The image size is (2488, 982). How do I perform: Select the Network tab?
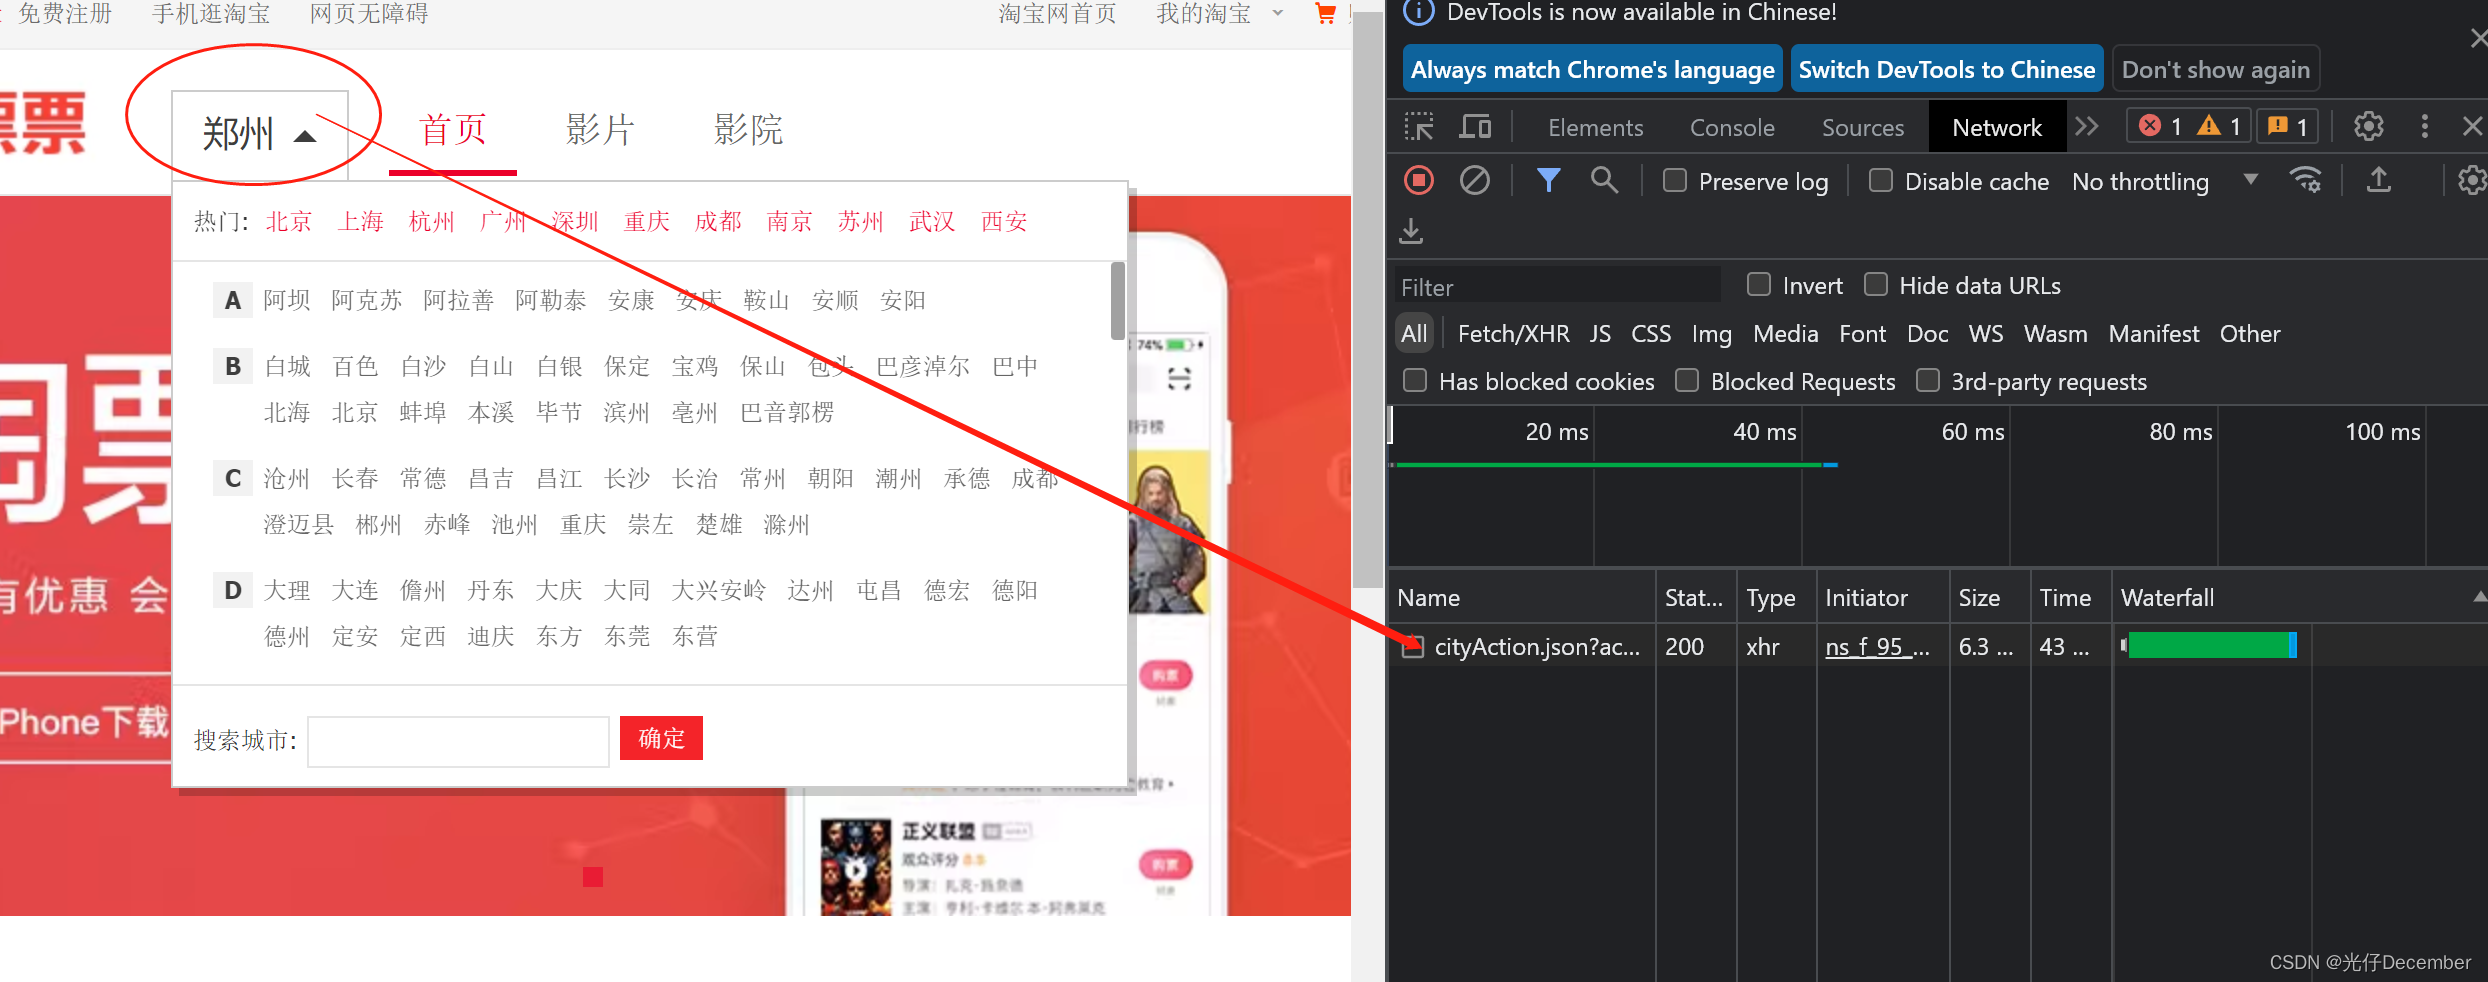1997,127
